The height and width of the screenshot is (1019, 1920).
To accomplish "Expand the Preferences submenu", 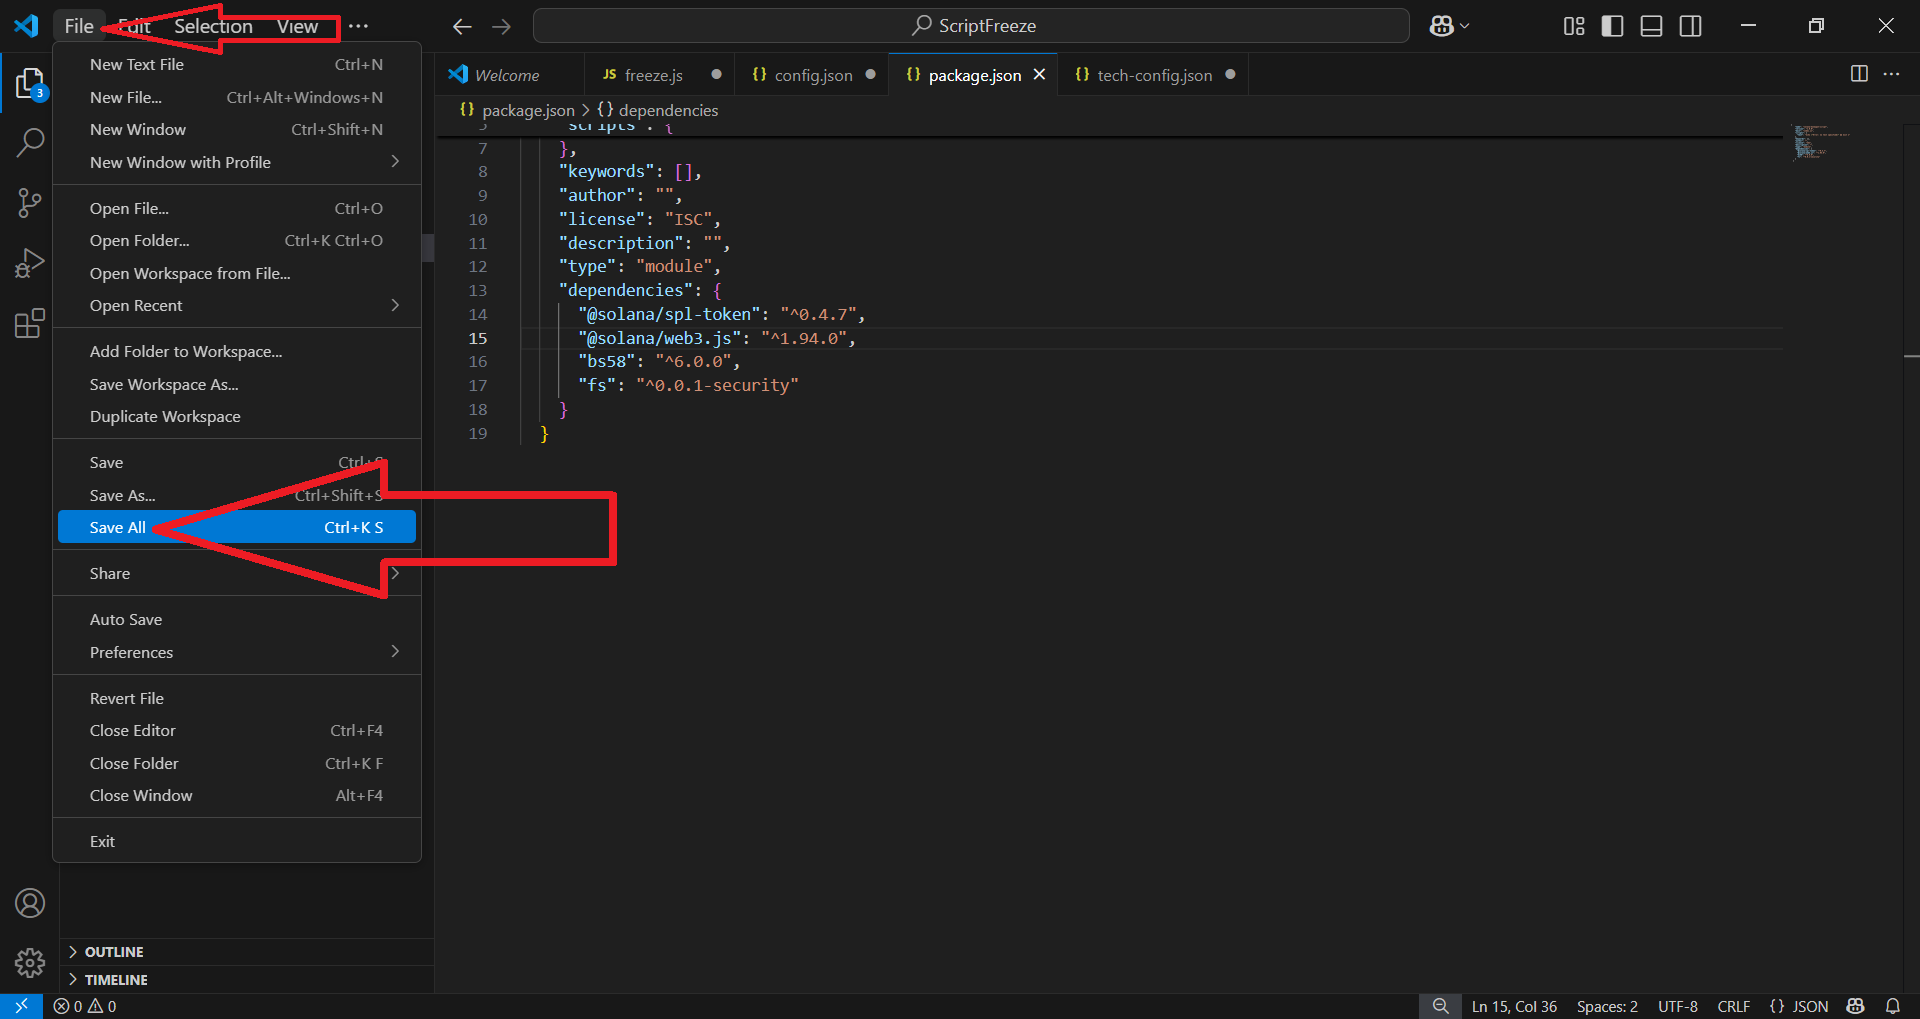I will click(237, 652).
